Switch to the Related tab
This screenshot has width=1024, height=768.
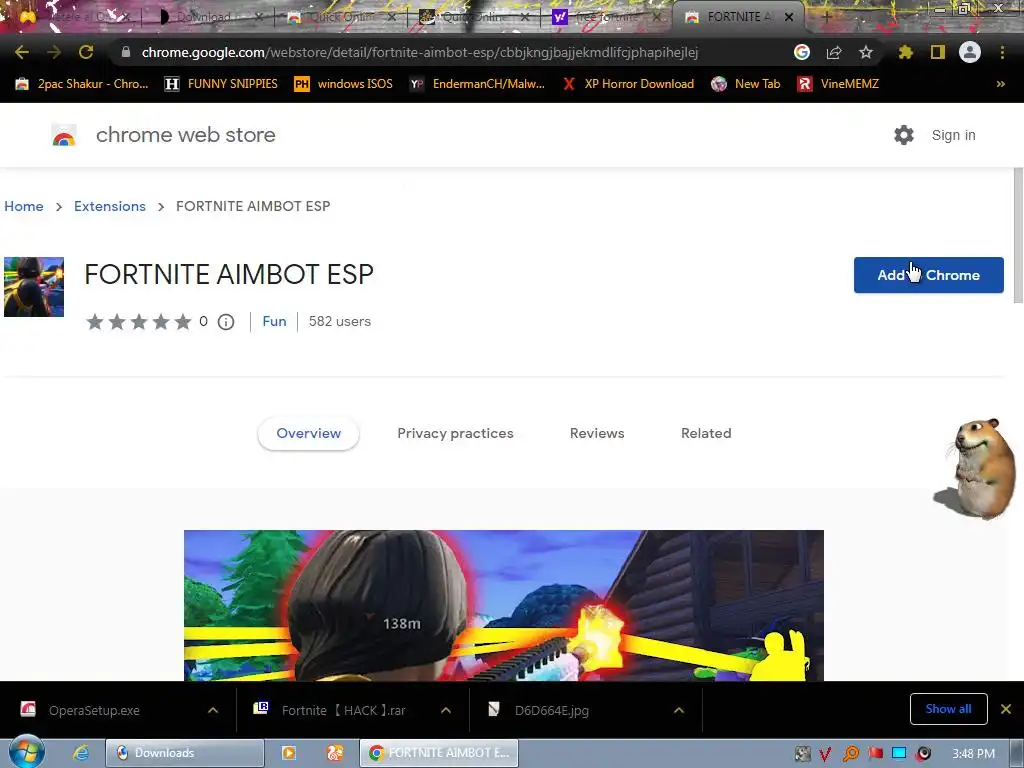[706, 434]
